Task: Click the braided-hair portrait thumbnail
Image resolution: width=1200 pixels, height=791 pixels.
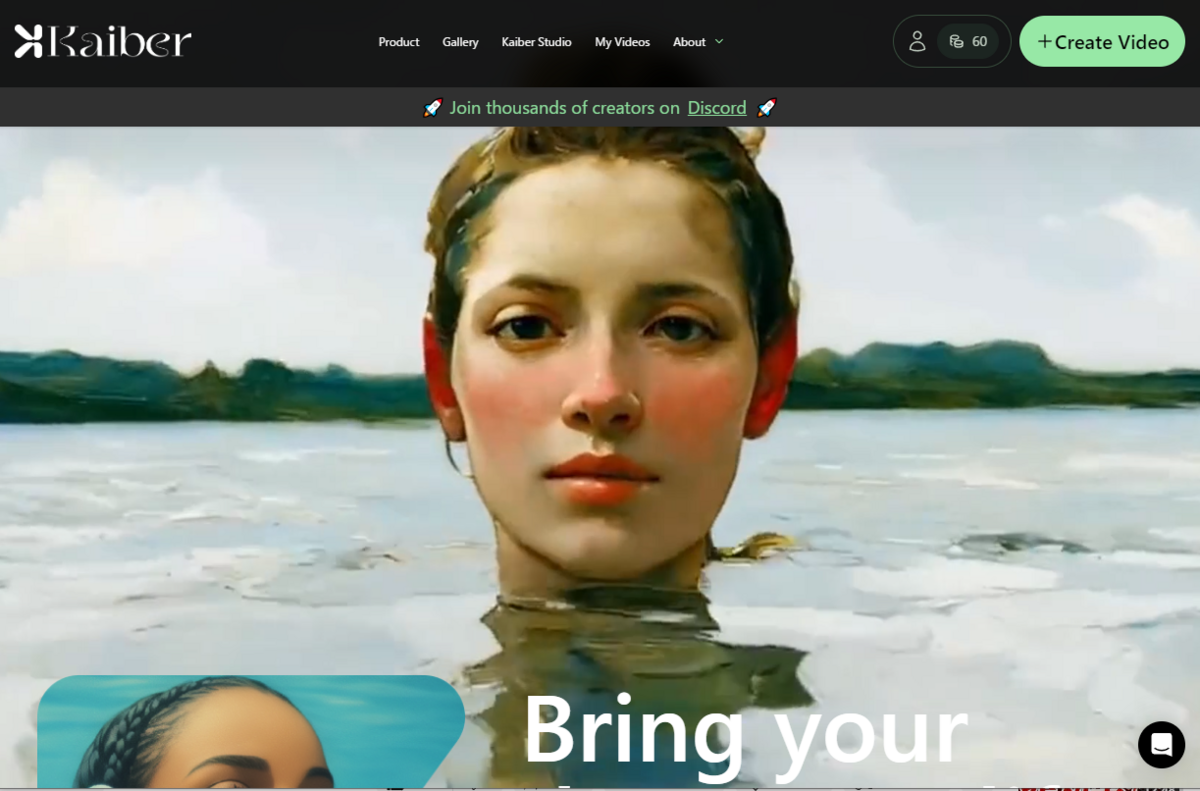Action: 251,732
